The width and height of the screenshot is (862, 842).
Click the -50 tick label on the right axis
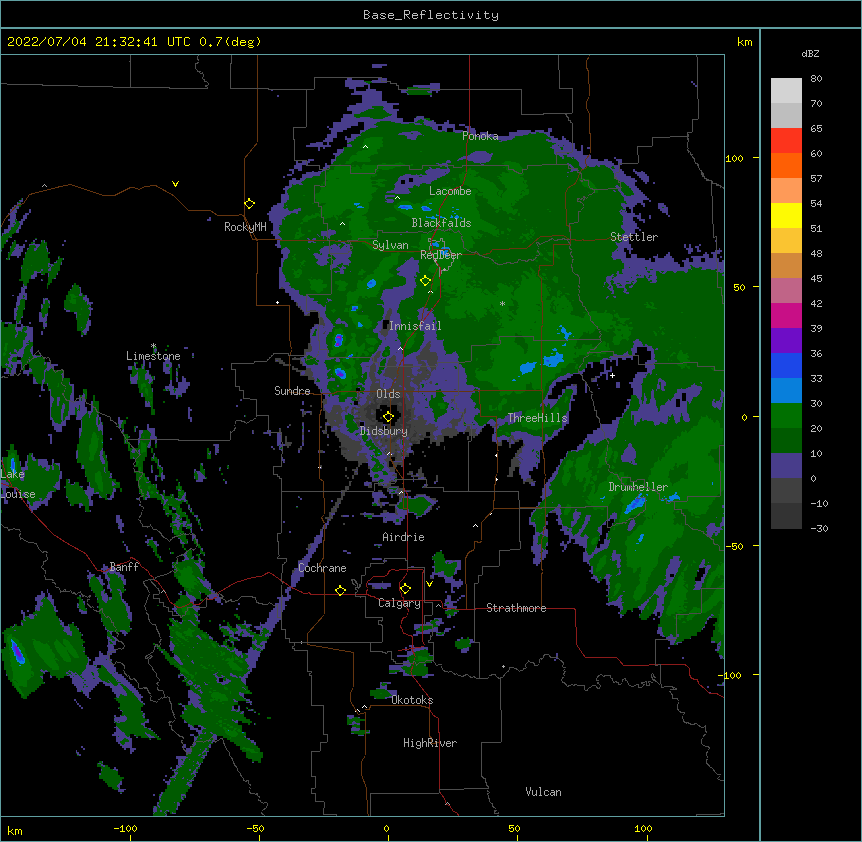point(734,546)
